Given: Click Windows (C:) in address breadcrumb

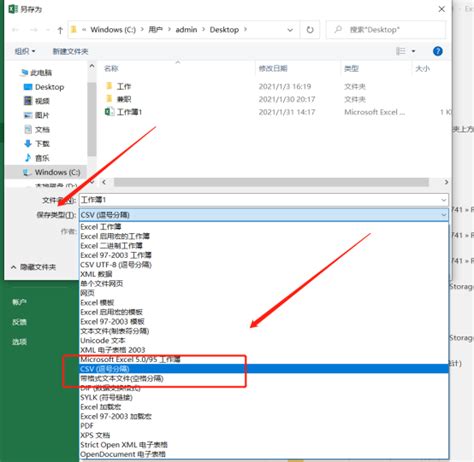Looking at the screenshot, I should (x=113, y=30).
